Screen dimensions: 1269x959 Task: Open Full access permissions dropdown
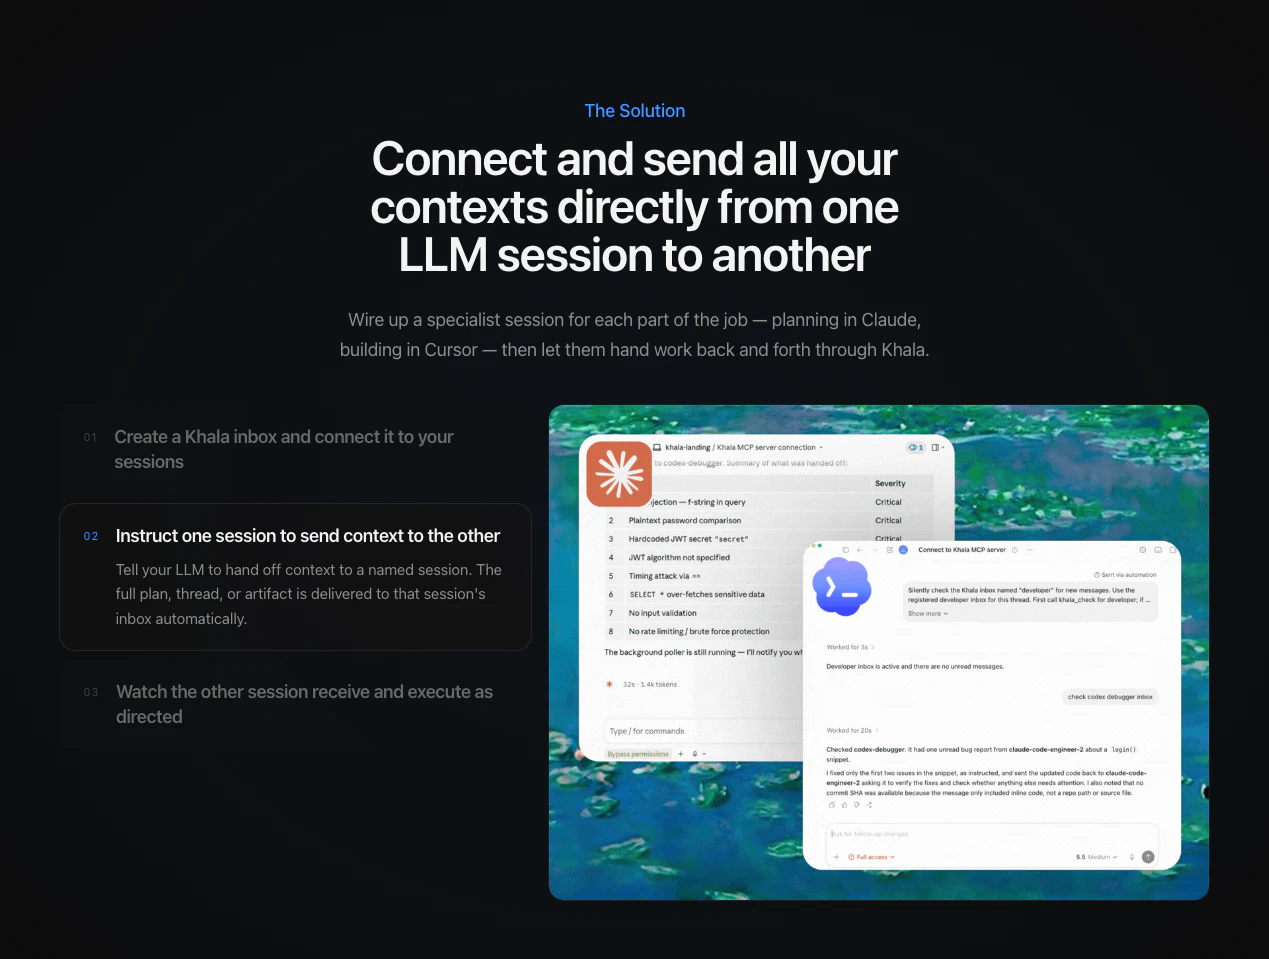[871, 857]
